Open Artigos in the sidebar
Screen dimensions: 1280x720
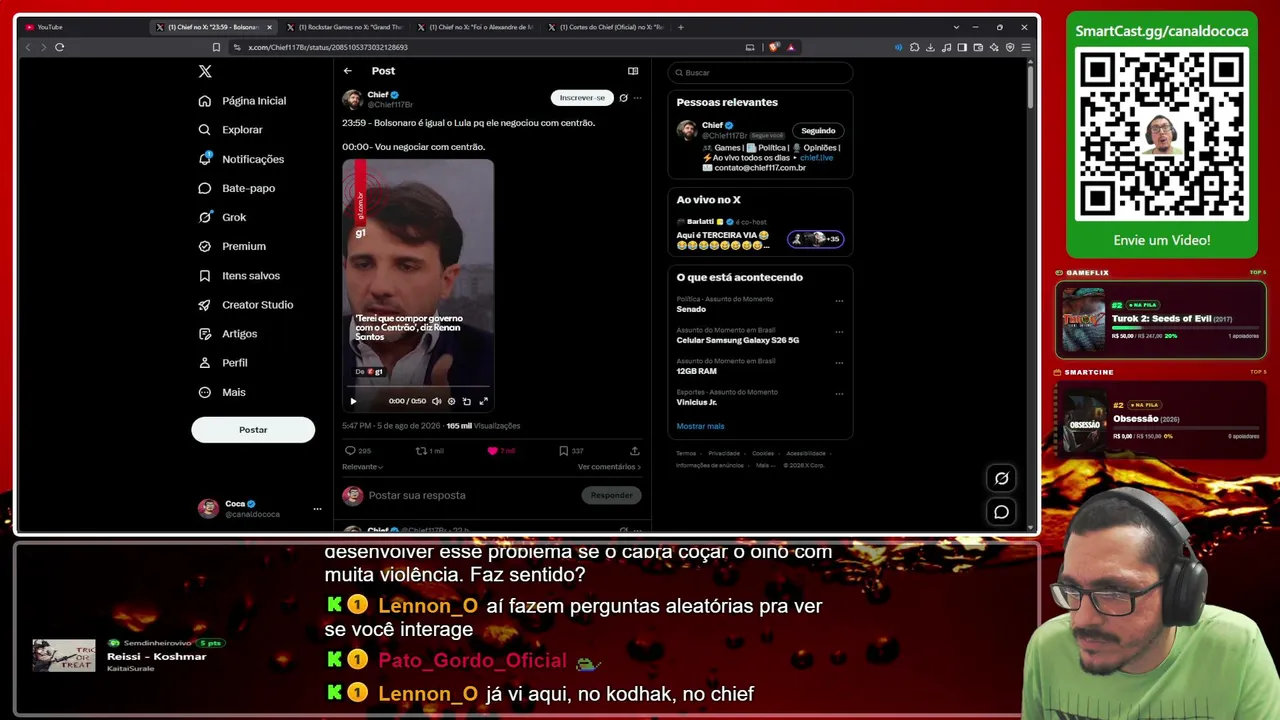[228, 334]
